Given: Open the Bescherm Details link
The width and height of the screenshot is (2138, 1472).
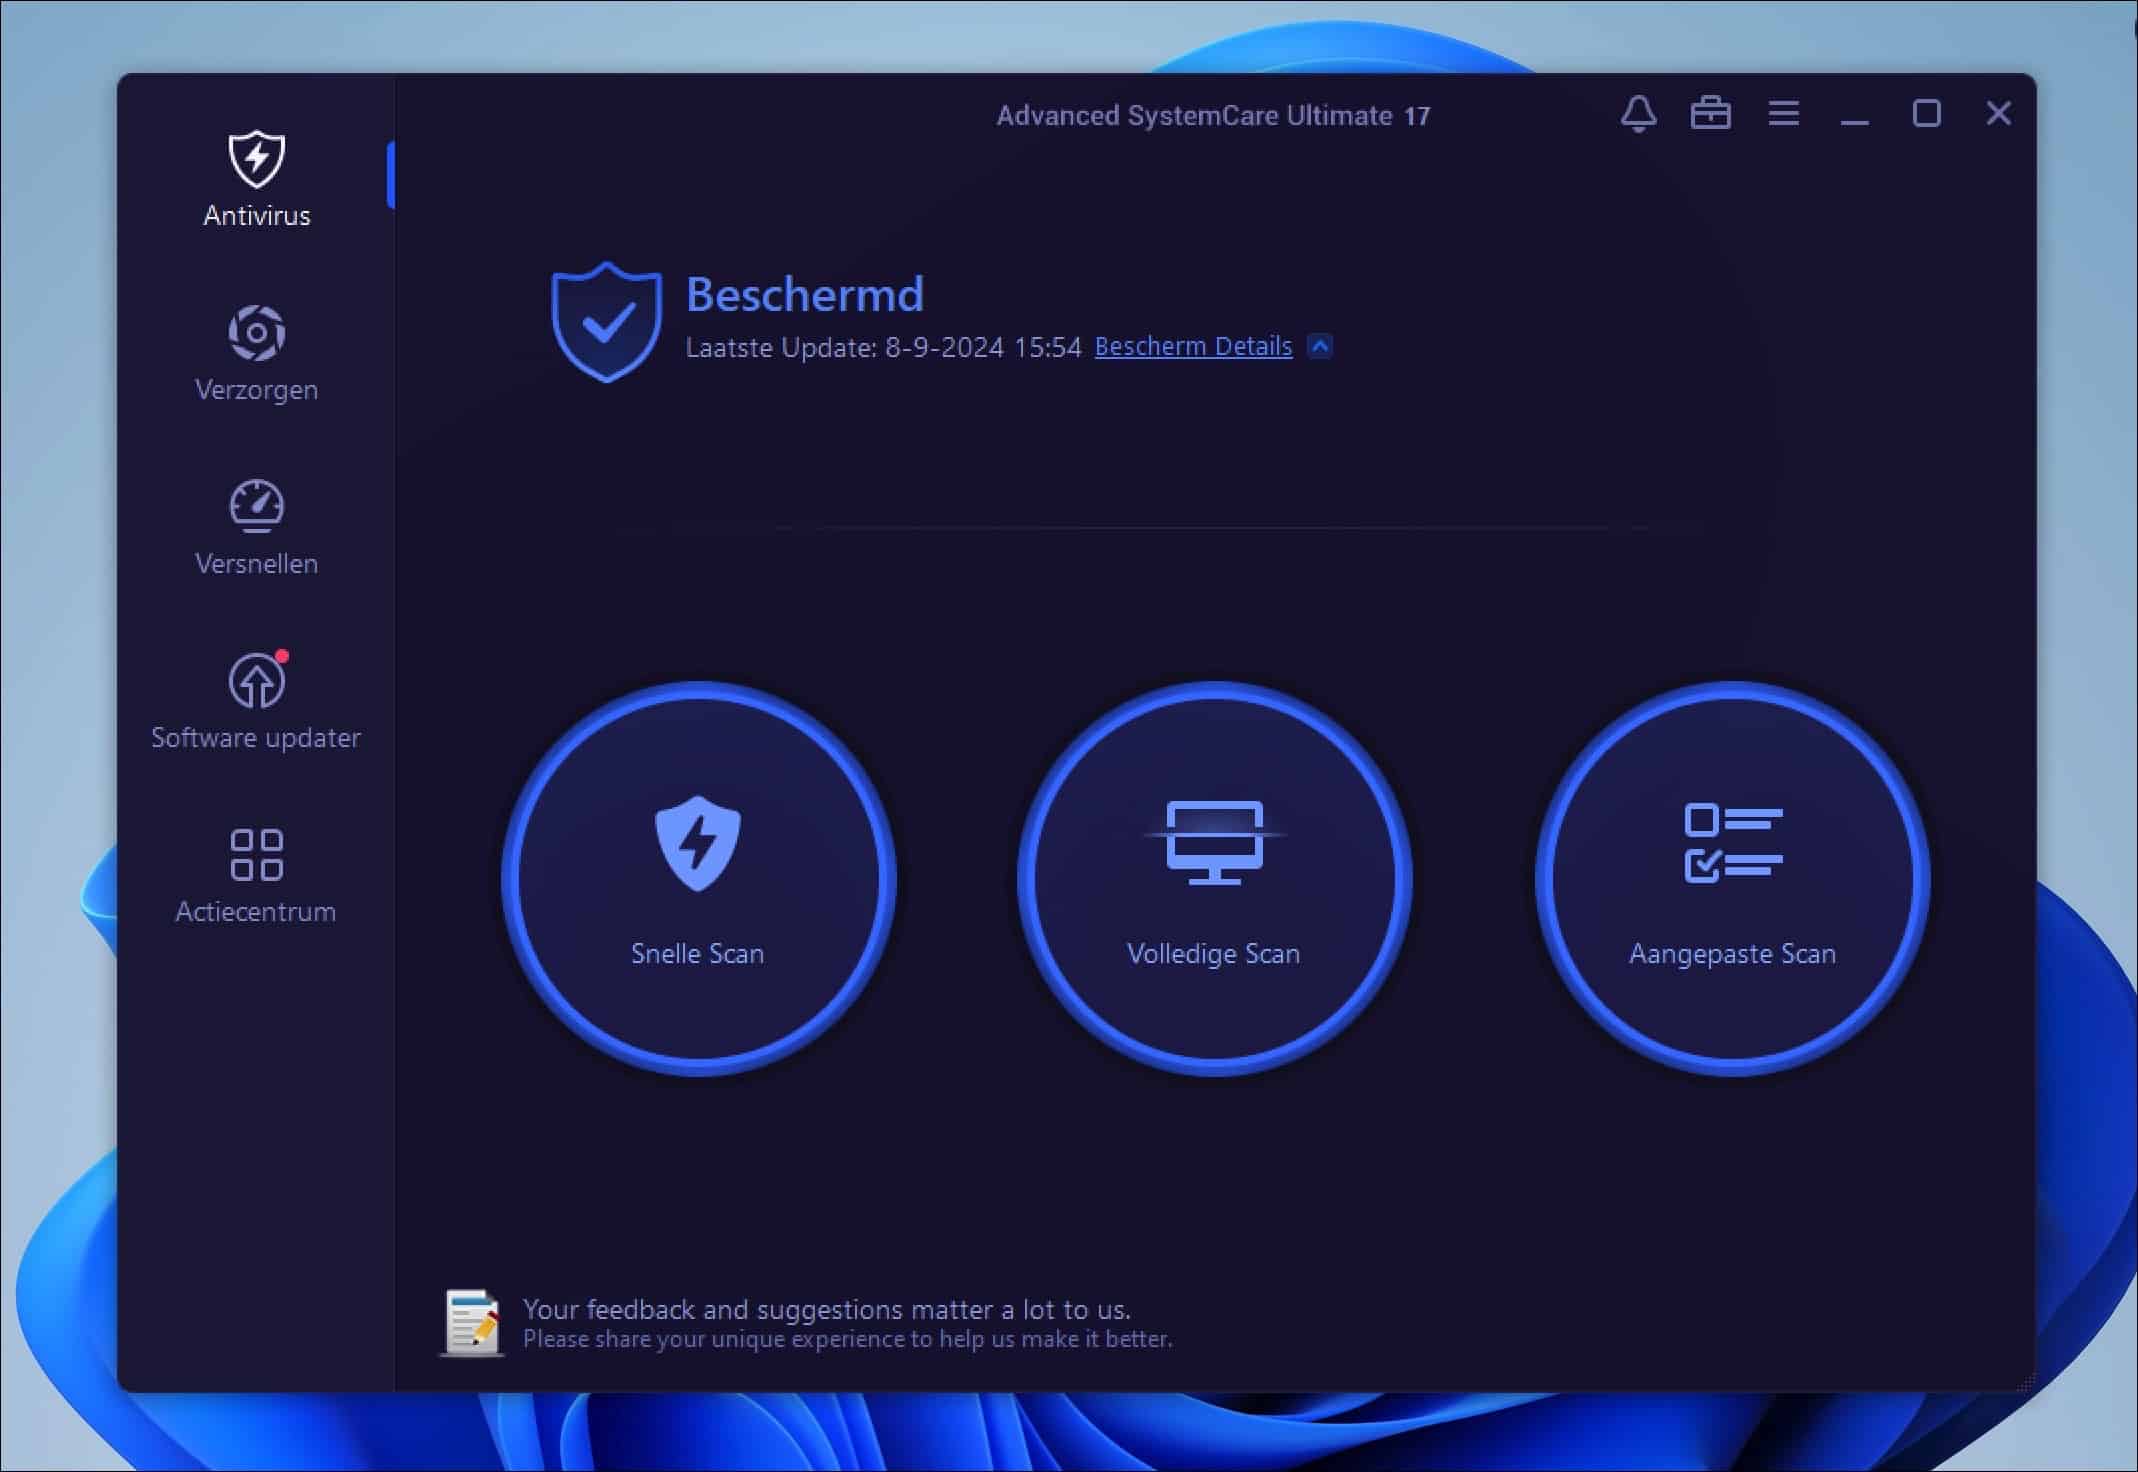Looking at the screenshot, I should (1192, 346).
